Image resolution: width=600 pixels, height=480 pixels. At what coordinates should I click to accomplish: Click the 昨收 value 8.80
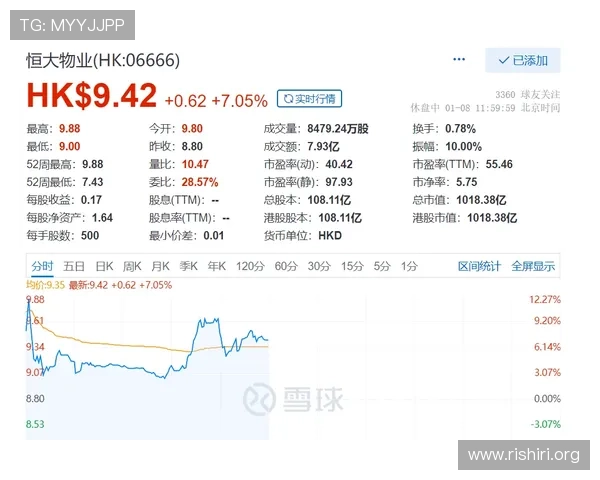[x=192, y=146]
